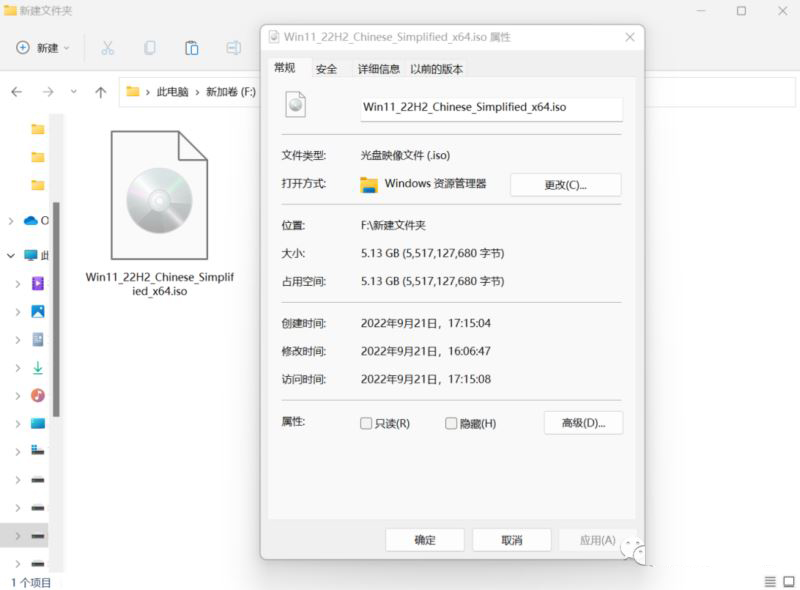The height and width of the screenshot is (590, 800).
Task: Click the ISO file name label in Explorer
Action: click(x=160, y=284)
